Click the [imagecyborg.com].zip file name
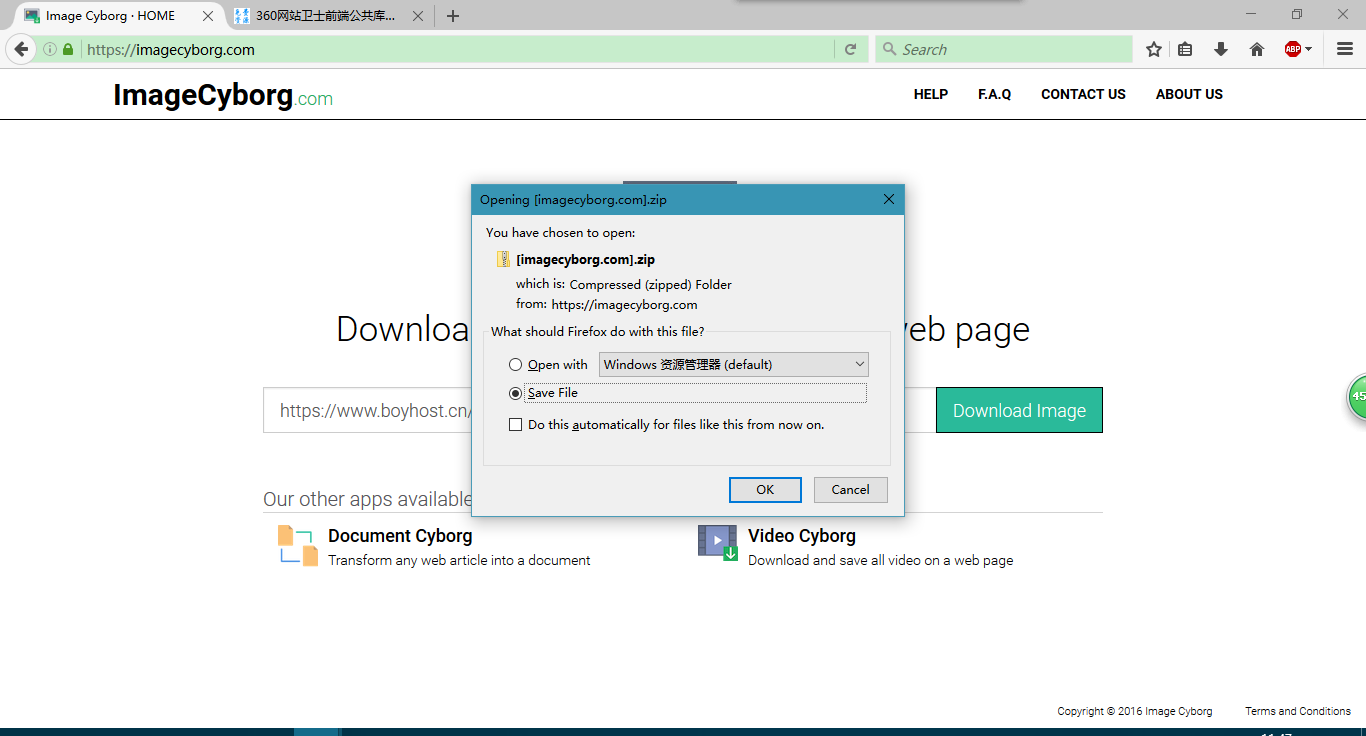 click(x=586, y=259)
